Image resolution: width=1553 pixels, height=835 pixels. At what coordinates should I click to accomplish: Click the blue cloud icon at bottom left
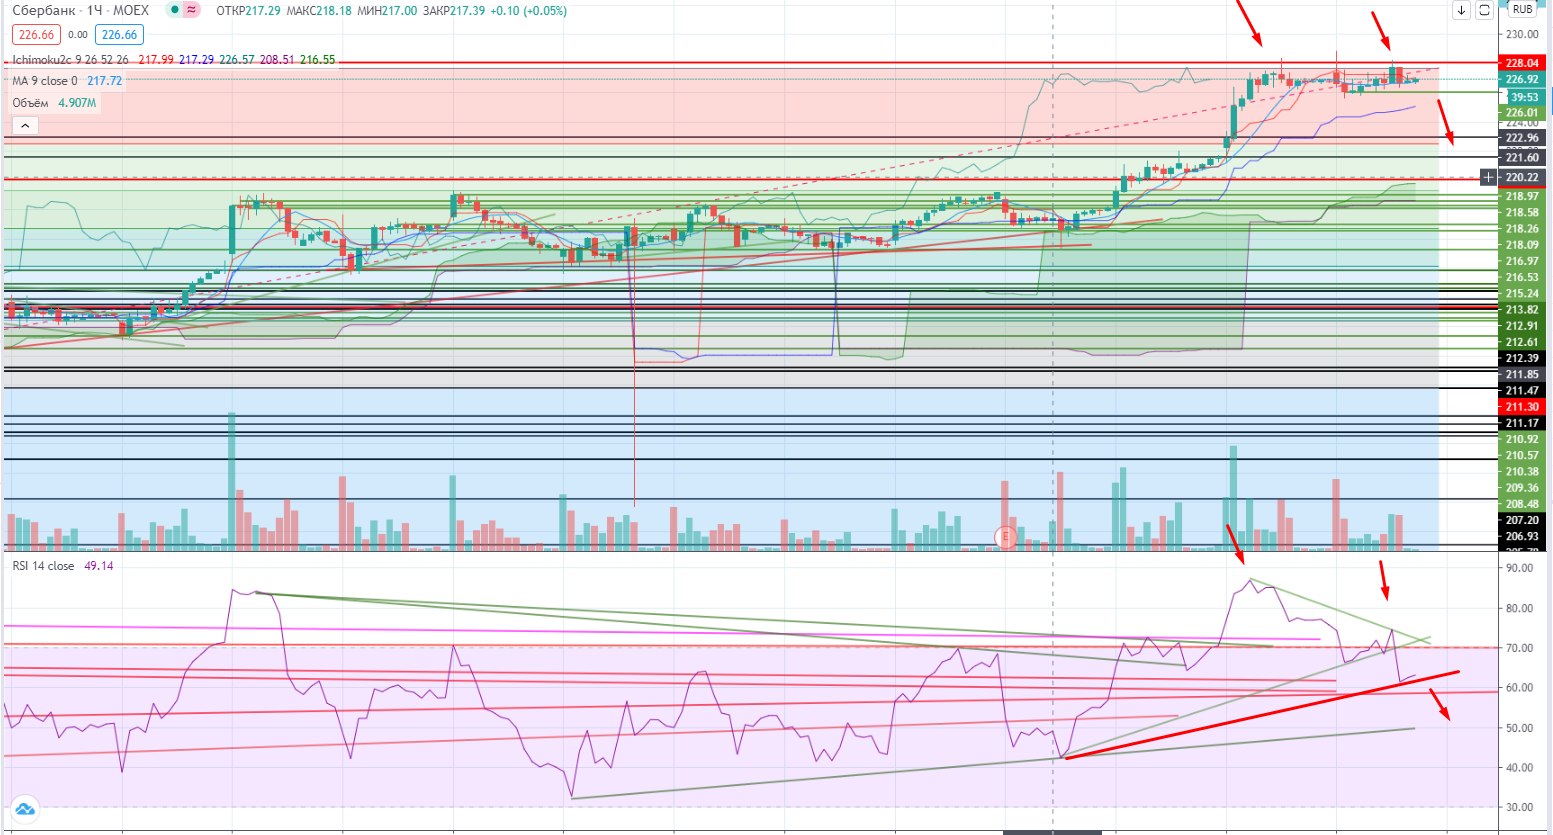coord(24,808)
